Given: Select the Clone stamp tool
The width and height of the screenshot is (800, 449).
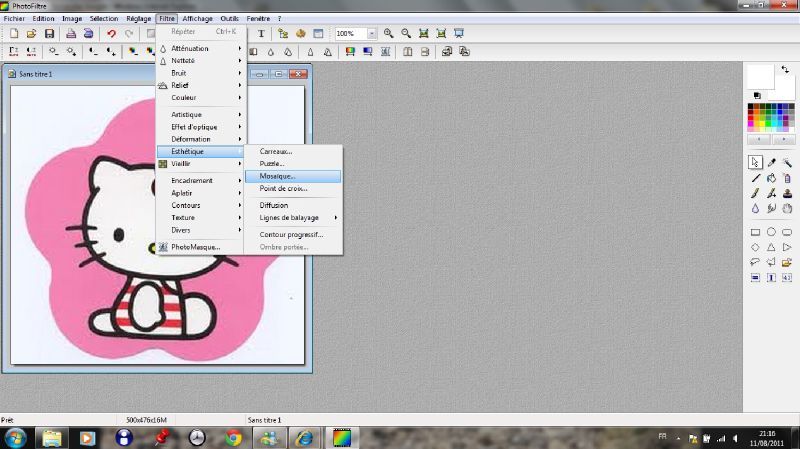Looking at the screenshot, I should click(x=787, y=193).
